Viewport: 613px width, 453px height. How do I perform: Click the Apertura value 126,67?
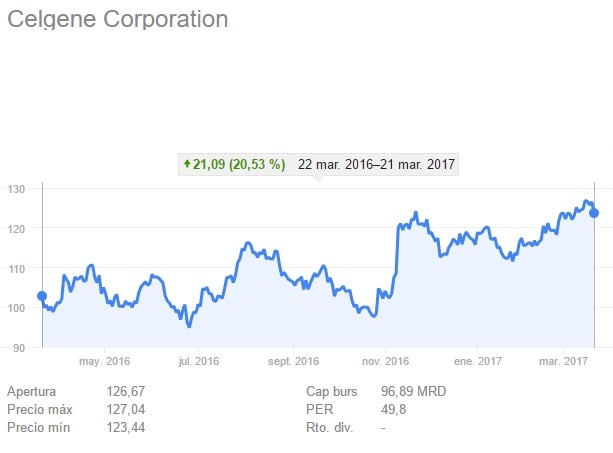[x=126, y=391]
